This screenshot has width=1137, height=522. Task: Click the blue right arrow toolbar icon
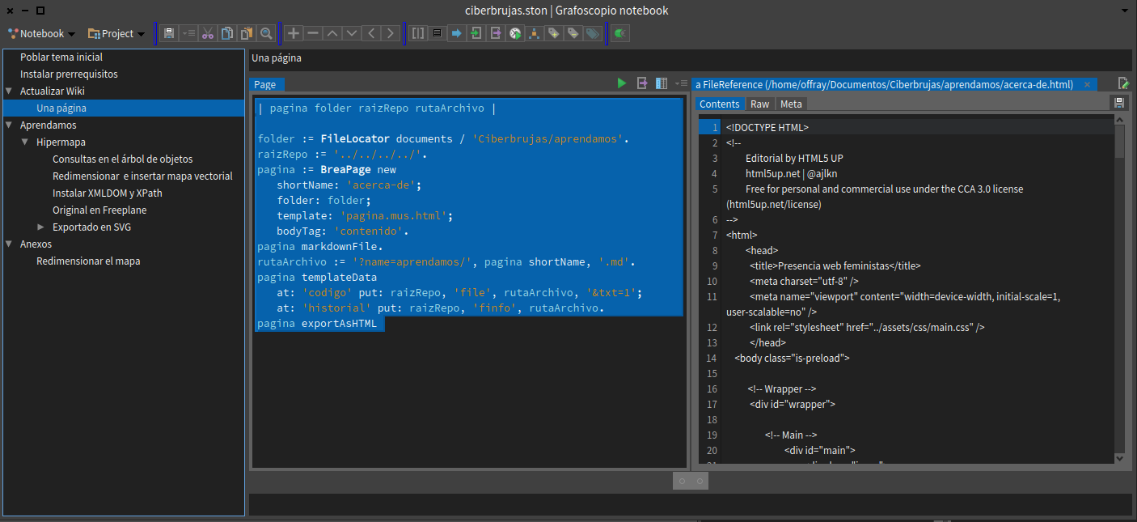(456, 34)
